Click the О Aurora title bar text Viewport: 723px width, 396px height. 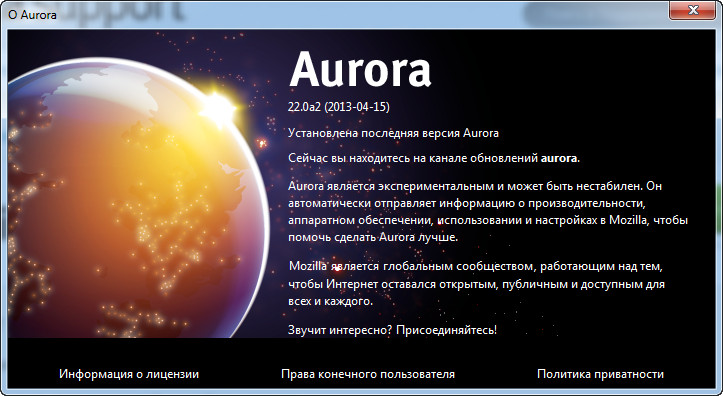(32, 15)
